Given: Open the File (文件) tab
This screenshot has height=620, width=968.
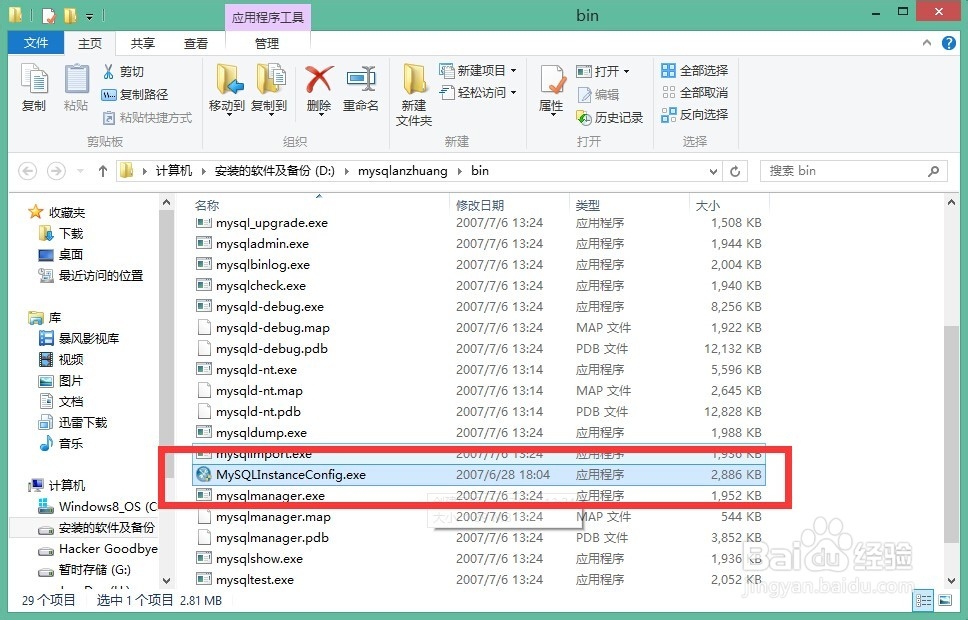Looking at the screenshot, I should 36,43.
